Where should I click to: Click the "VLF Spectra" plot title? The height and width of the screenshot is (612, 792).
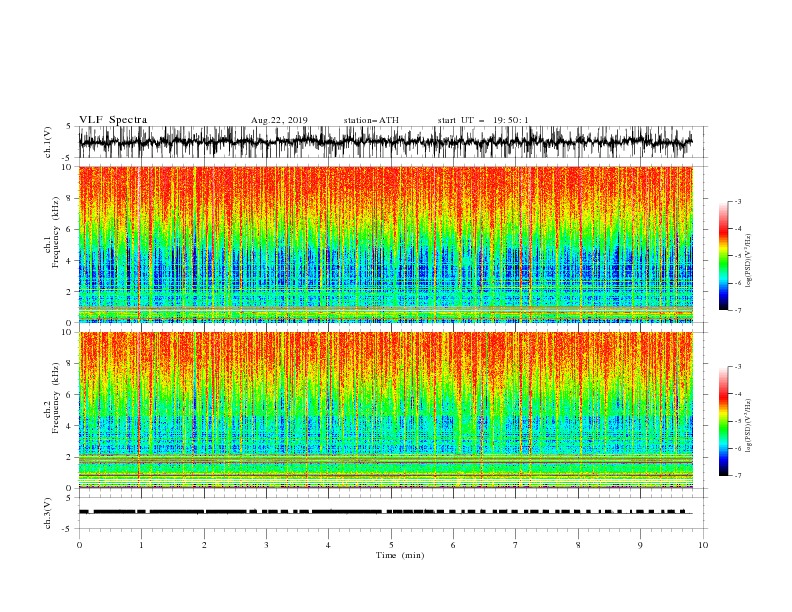coord(113,120)
